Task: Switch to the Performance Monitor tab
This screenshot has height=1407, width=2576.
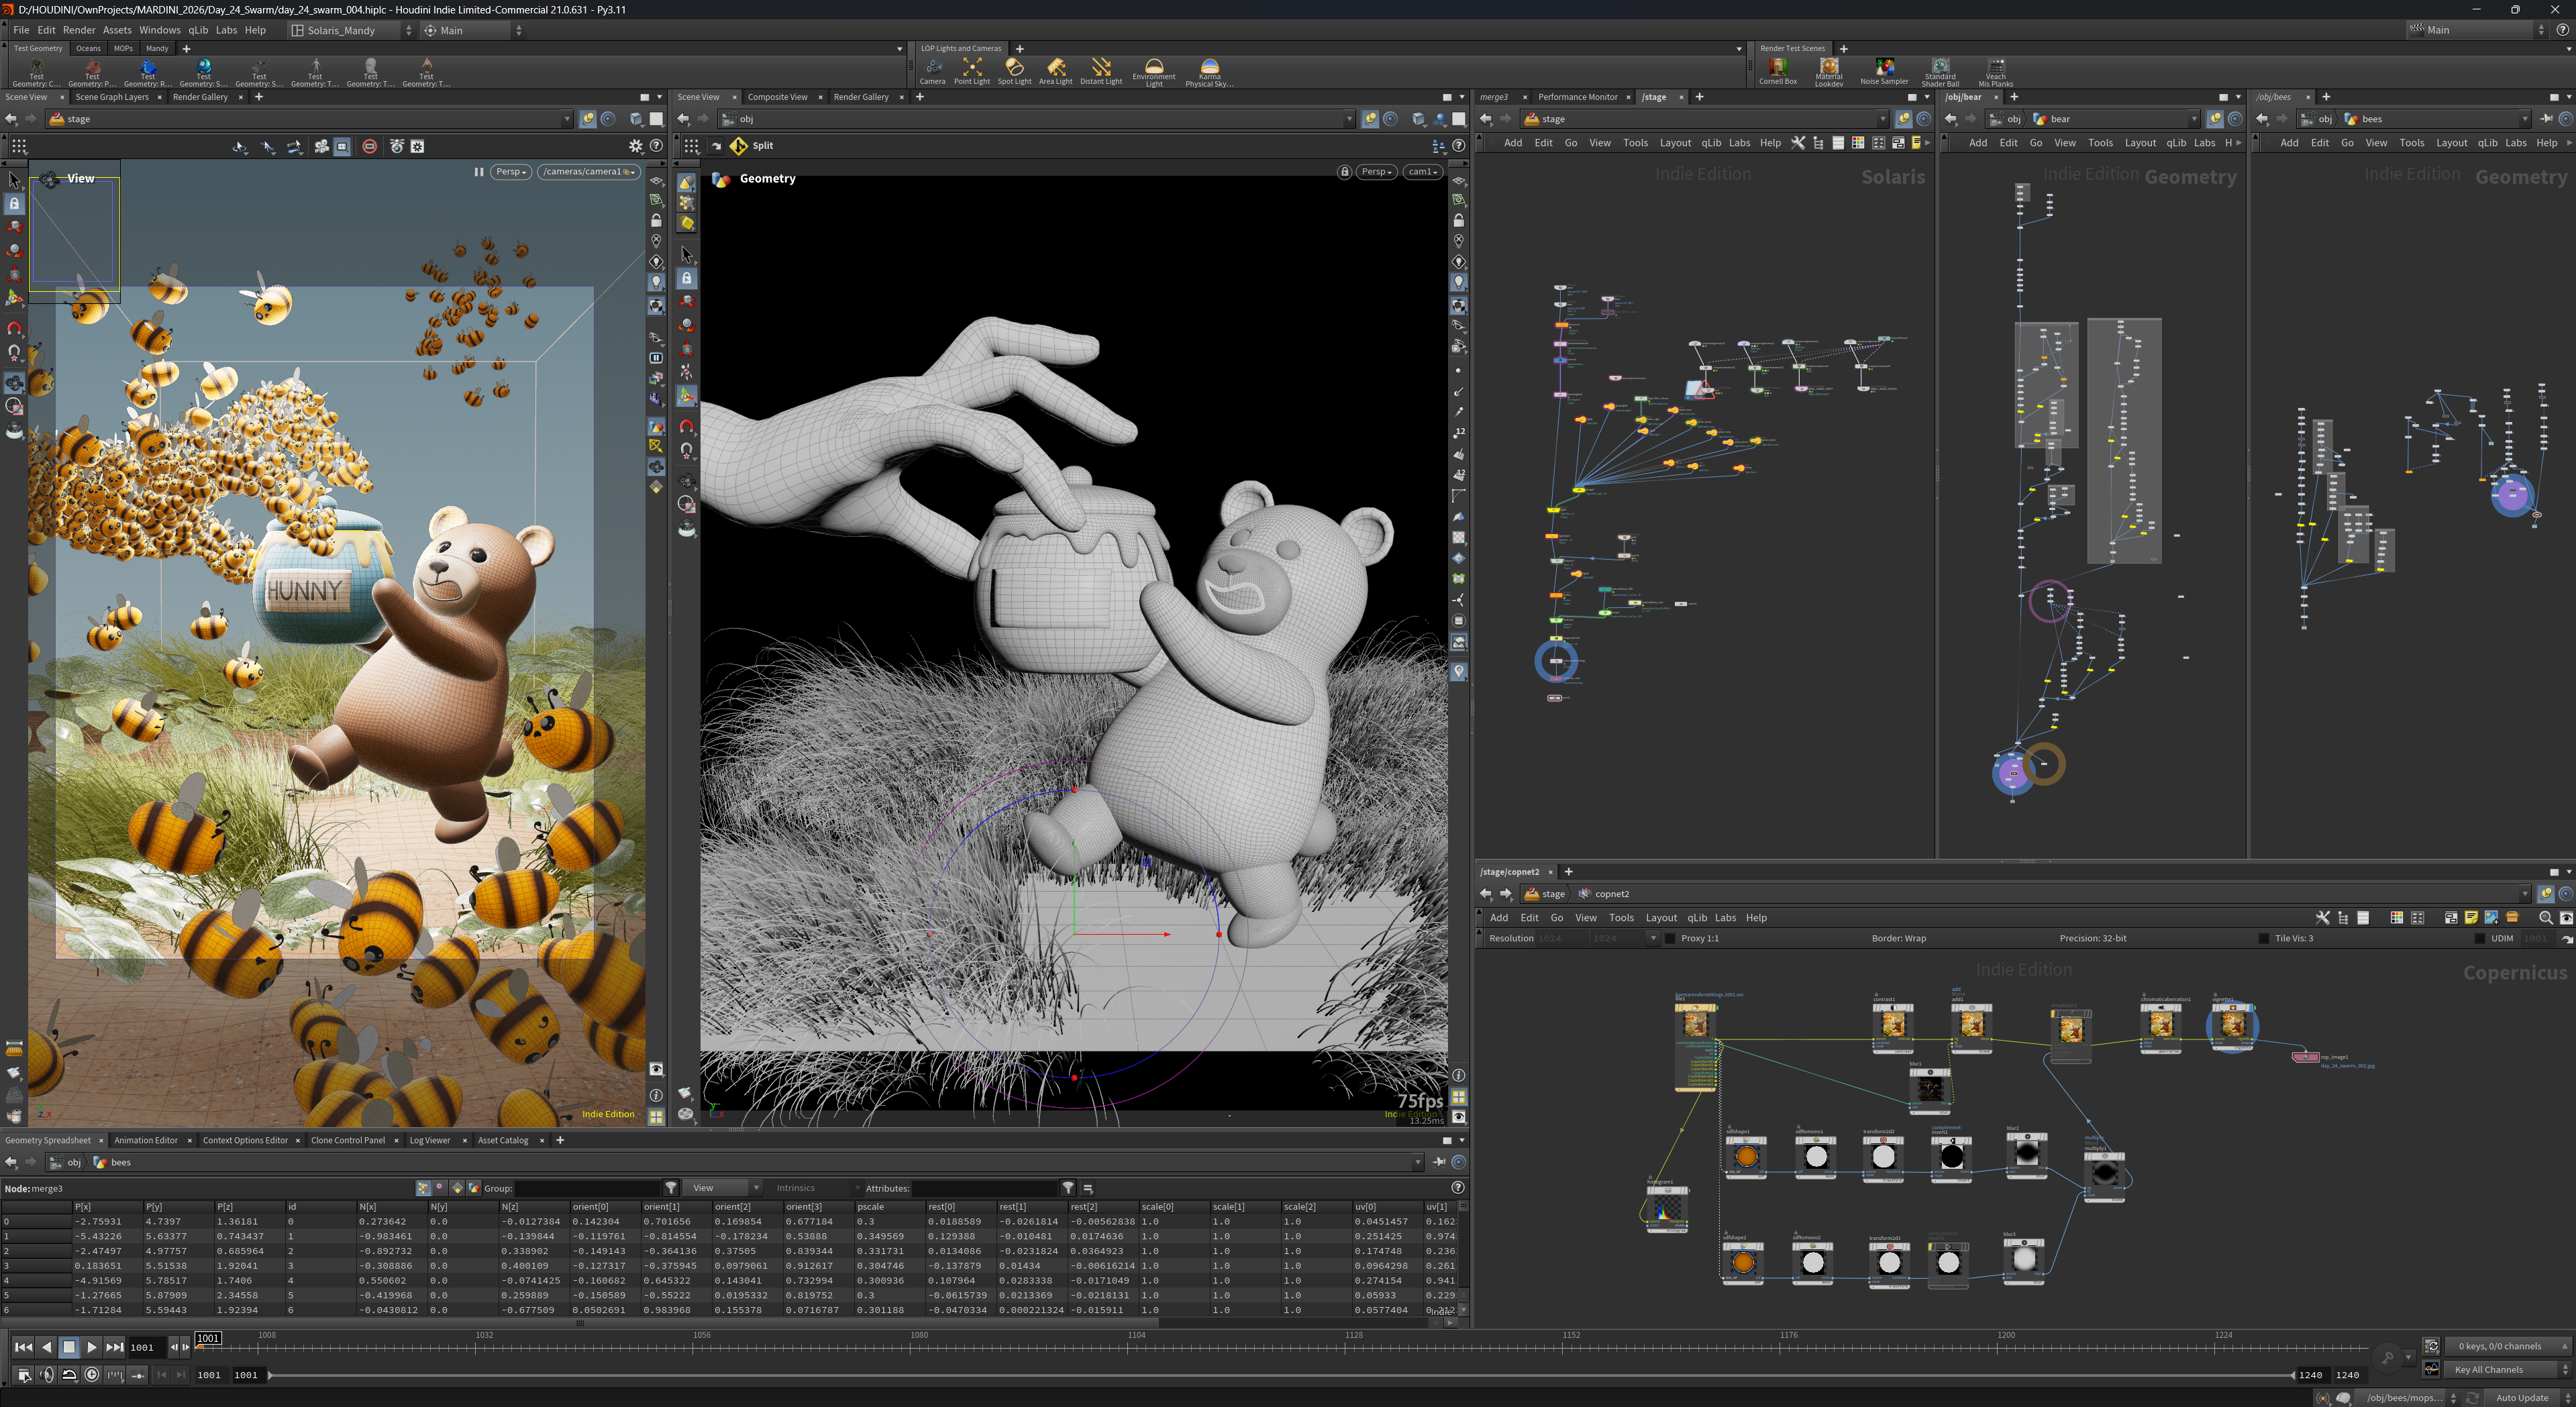Action: pos(1577,97)
